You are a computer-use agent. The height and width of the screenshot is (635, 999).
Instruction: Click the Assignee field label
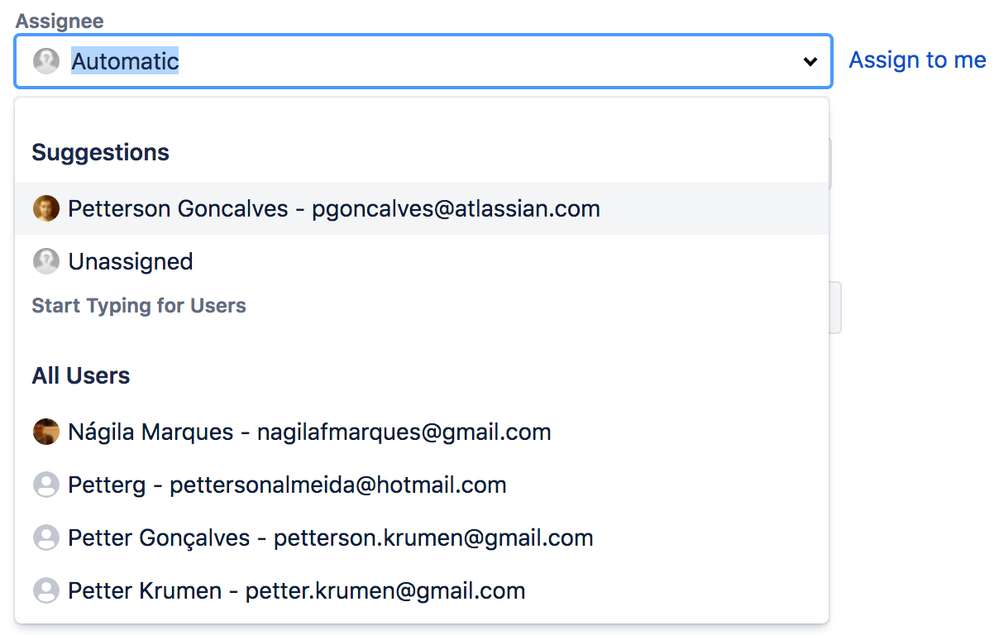click(x=59, y=19)
